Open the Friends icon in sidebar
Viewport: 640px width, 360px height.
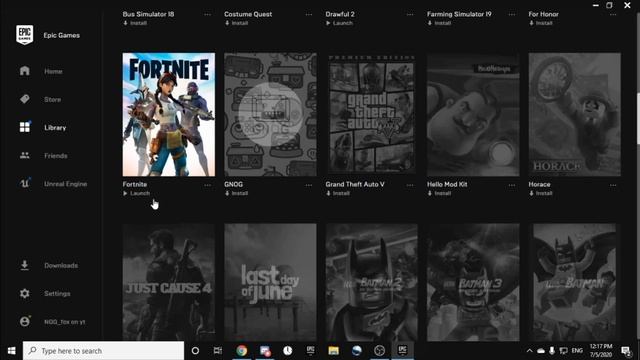click(x=24, y=155)
